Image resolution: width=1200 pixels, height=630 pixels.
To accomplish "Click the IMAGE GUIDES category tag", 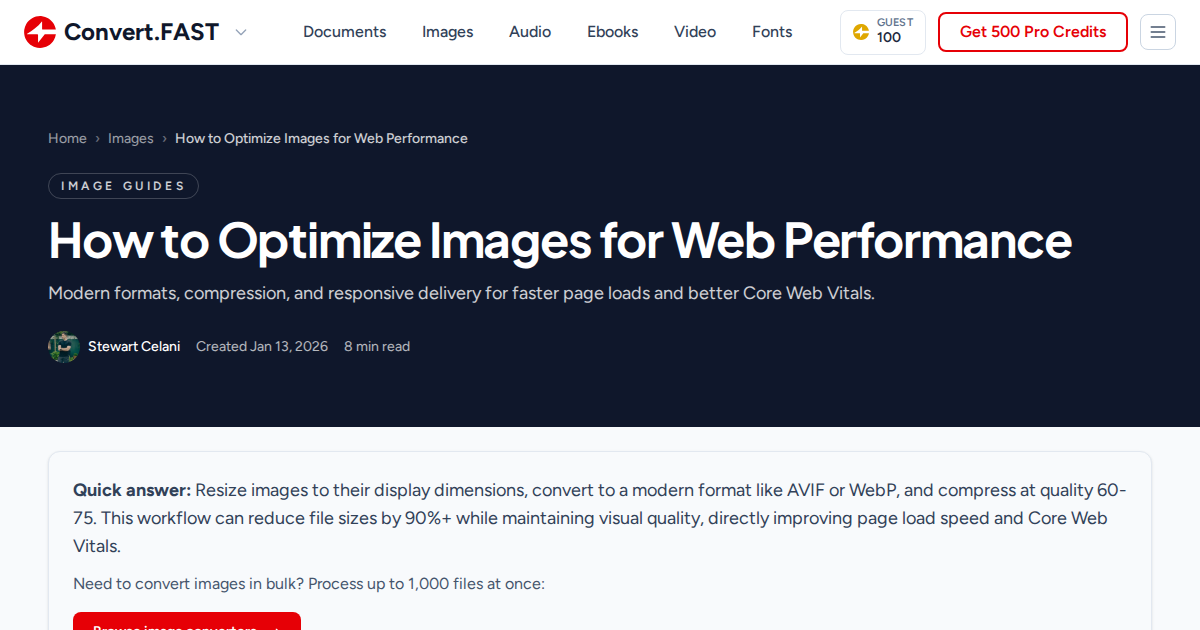I will coord(123,186).
